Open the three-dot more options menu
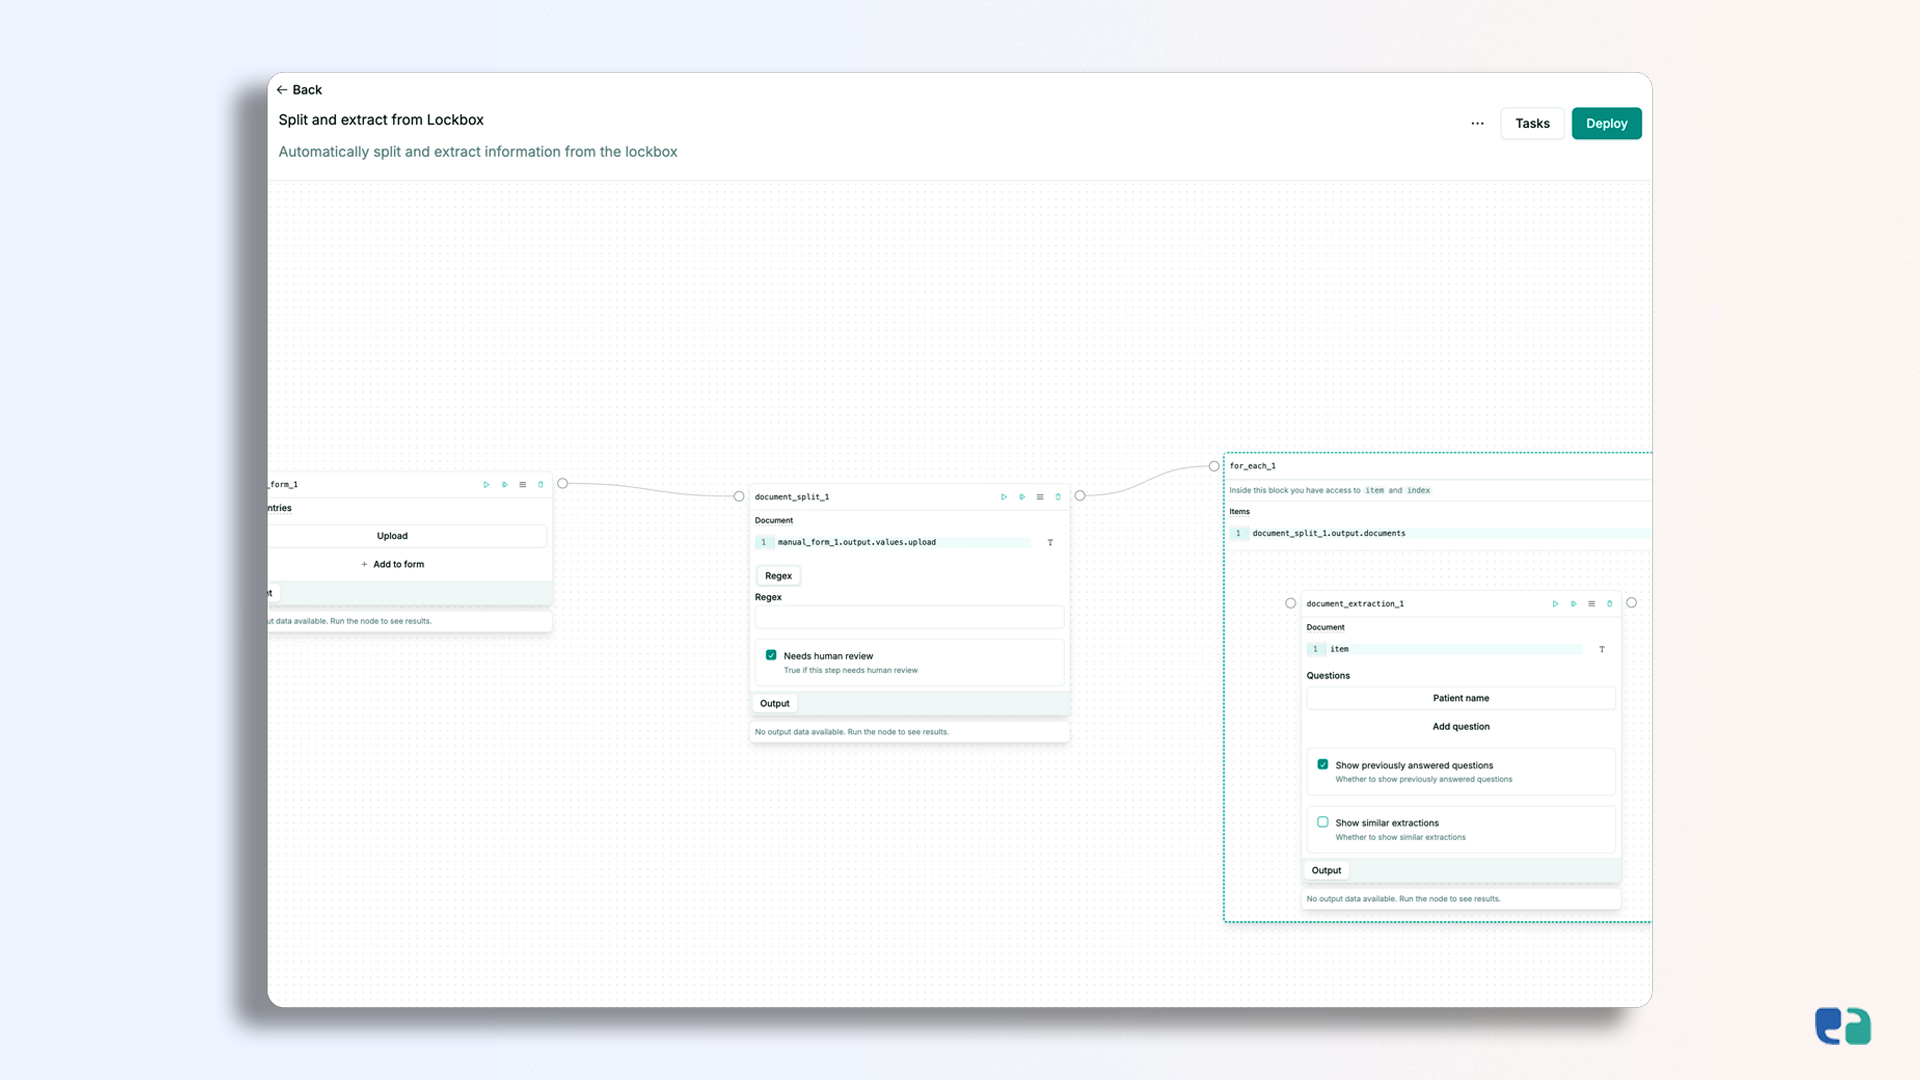1920x1080 pixels. [1477, 124]
